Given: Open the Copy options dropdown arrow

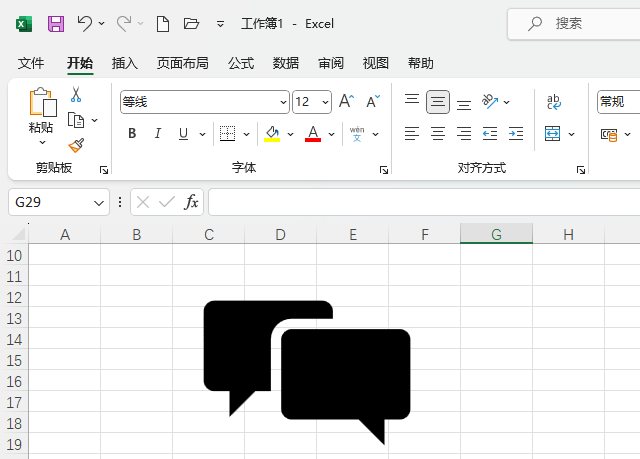Looking at the screenshot, I should tap(95, 120).
